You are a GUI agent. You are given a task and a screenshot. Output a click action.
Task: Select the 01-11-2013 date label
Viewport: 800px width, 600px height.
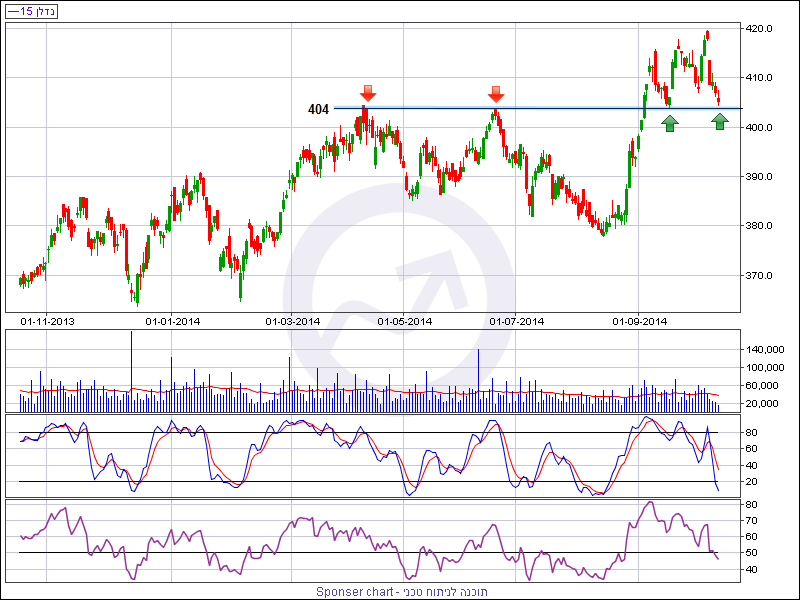[x=47, y=321]
